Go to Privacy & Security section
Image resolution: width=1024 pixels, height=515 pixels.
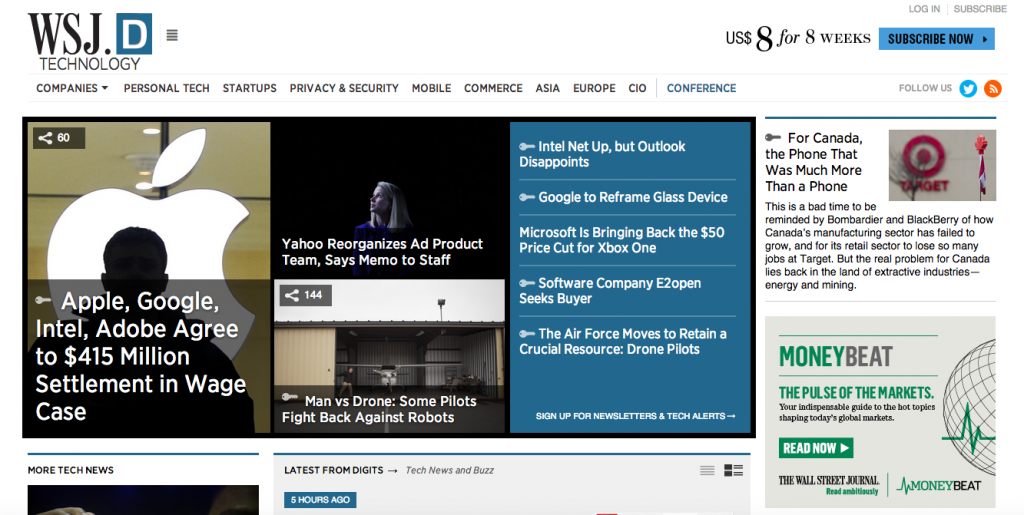344,88
